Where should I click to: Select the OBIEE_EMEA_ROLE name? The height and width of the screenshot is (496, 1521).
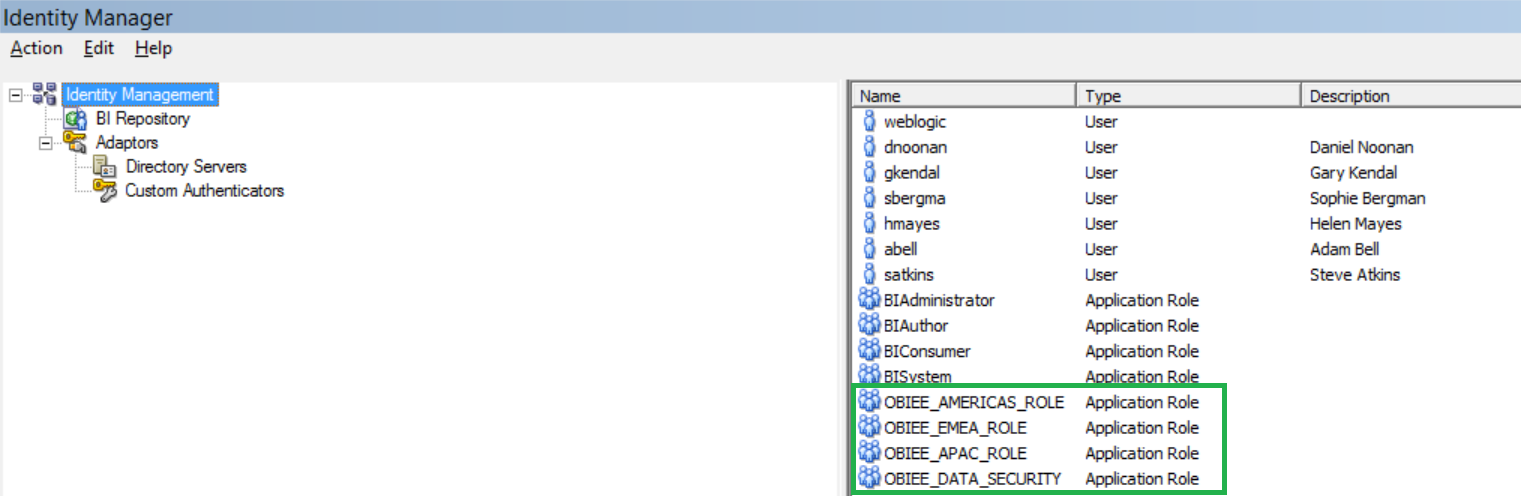955,428
